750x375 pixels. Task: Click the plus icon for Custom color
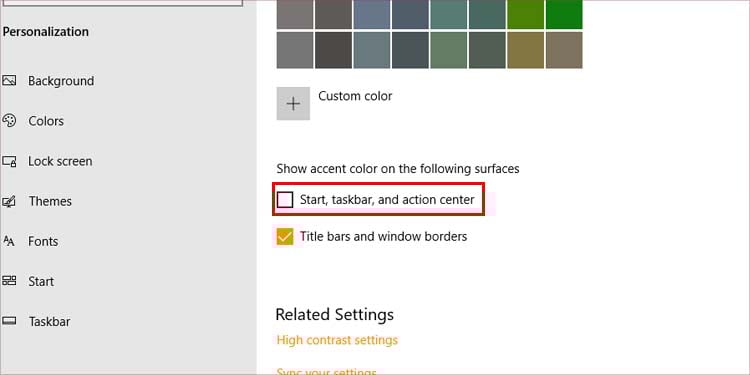293,103
